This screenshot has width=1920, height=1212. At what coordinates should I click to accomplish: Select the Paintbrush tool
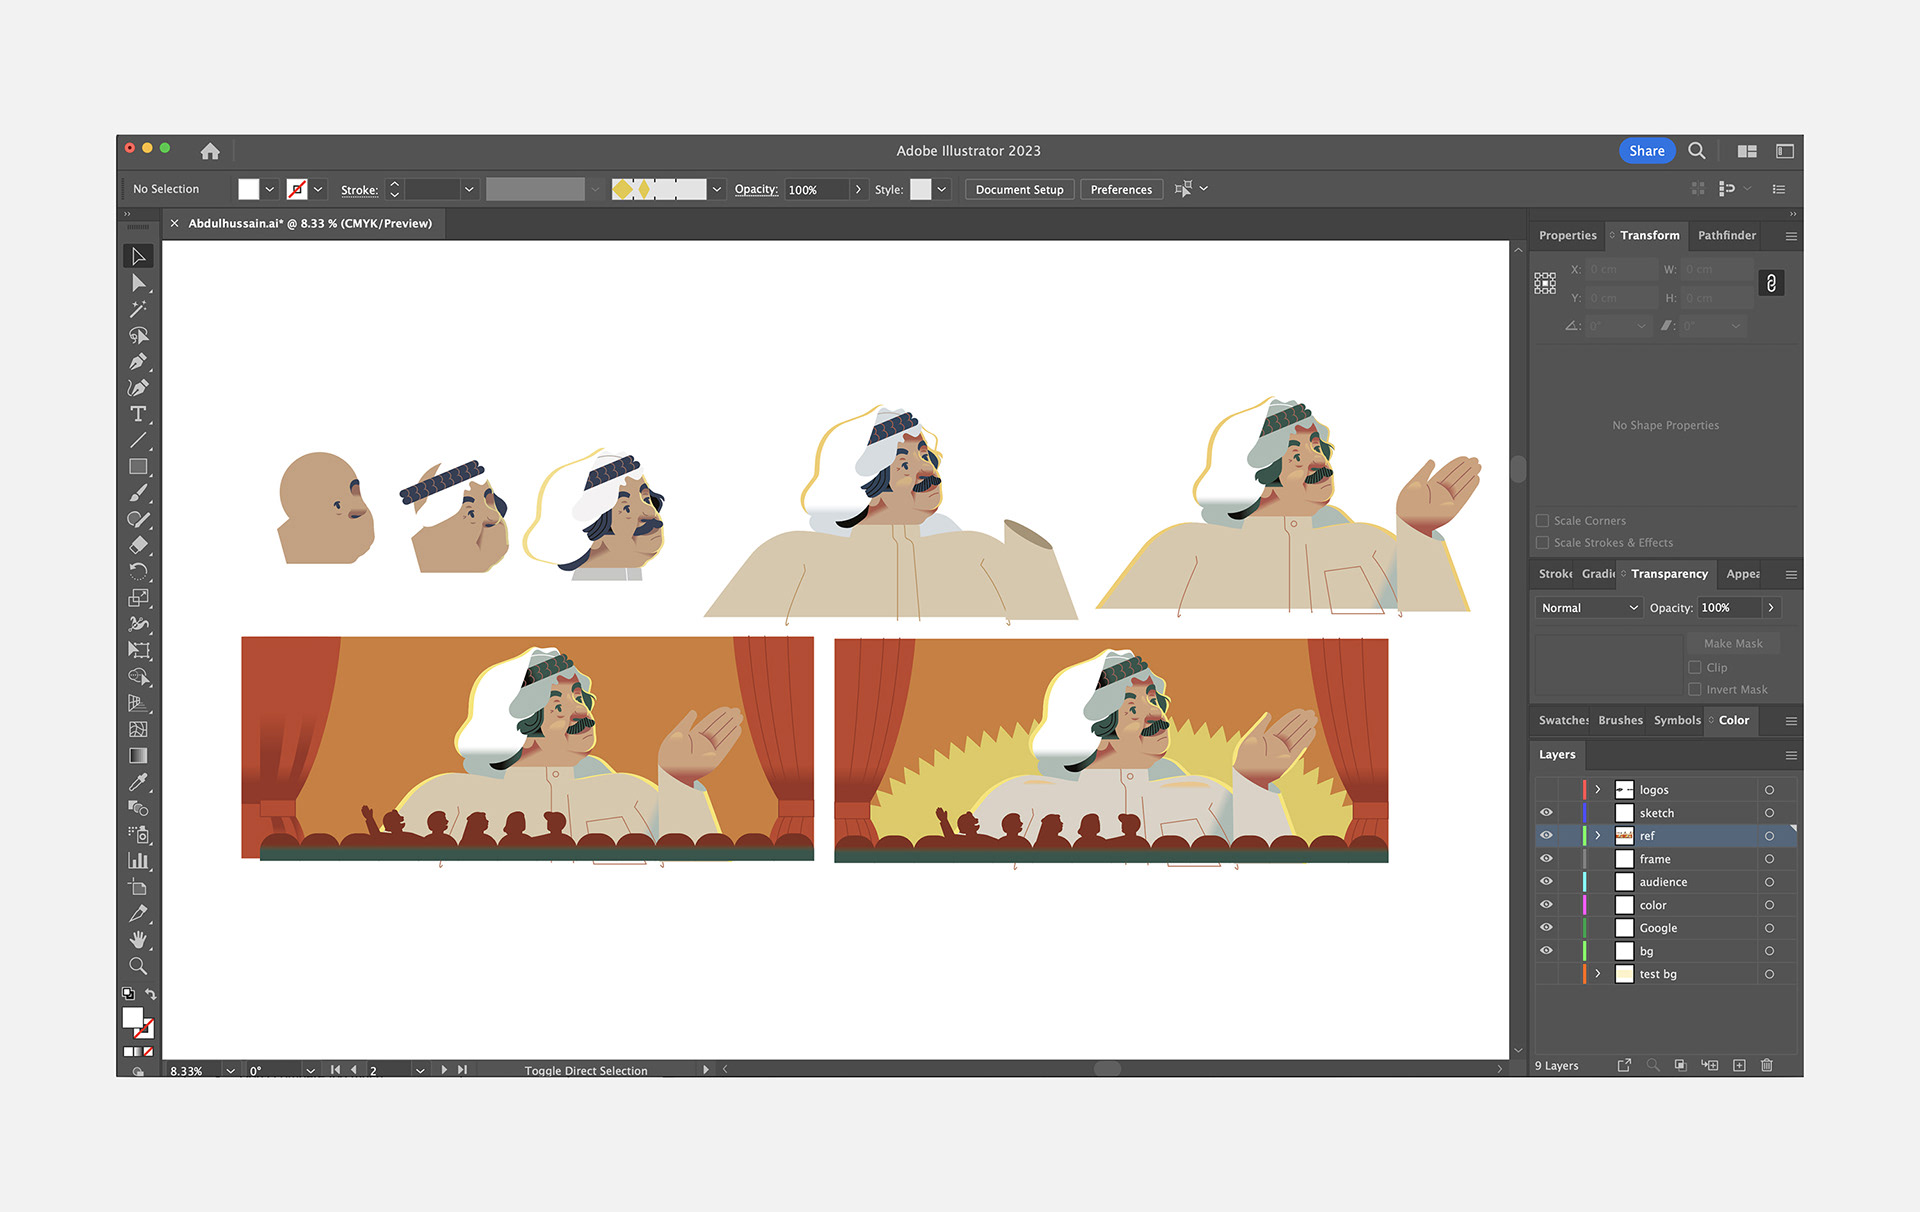(x=139, y=492)
